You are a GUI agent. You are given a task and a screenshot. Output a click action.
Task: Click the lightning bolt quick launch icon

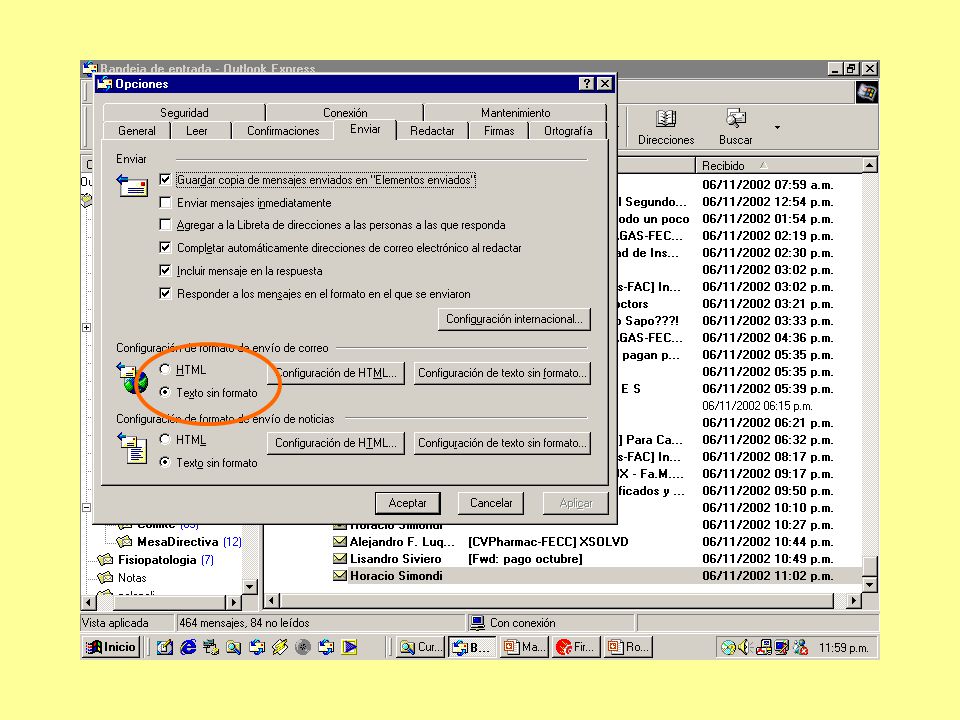pyautogui.click(x=280, y=647)
